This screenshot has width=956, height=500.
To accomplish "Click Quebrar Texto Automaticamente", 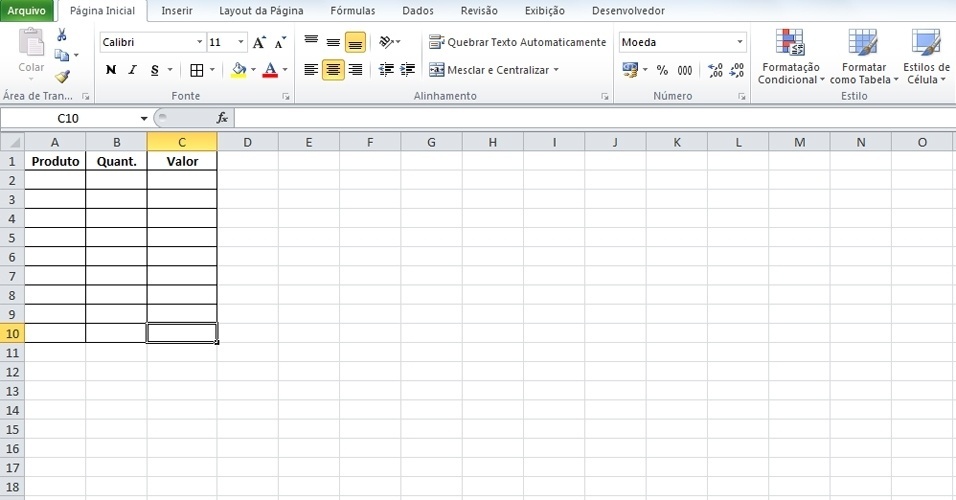I will pyautogui.click(x=518, y=42).
